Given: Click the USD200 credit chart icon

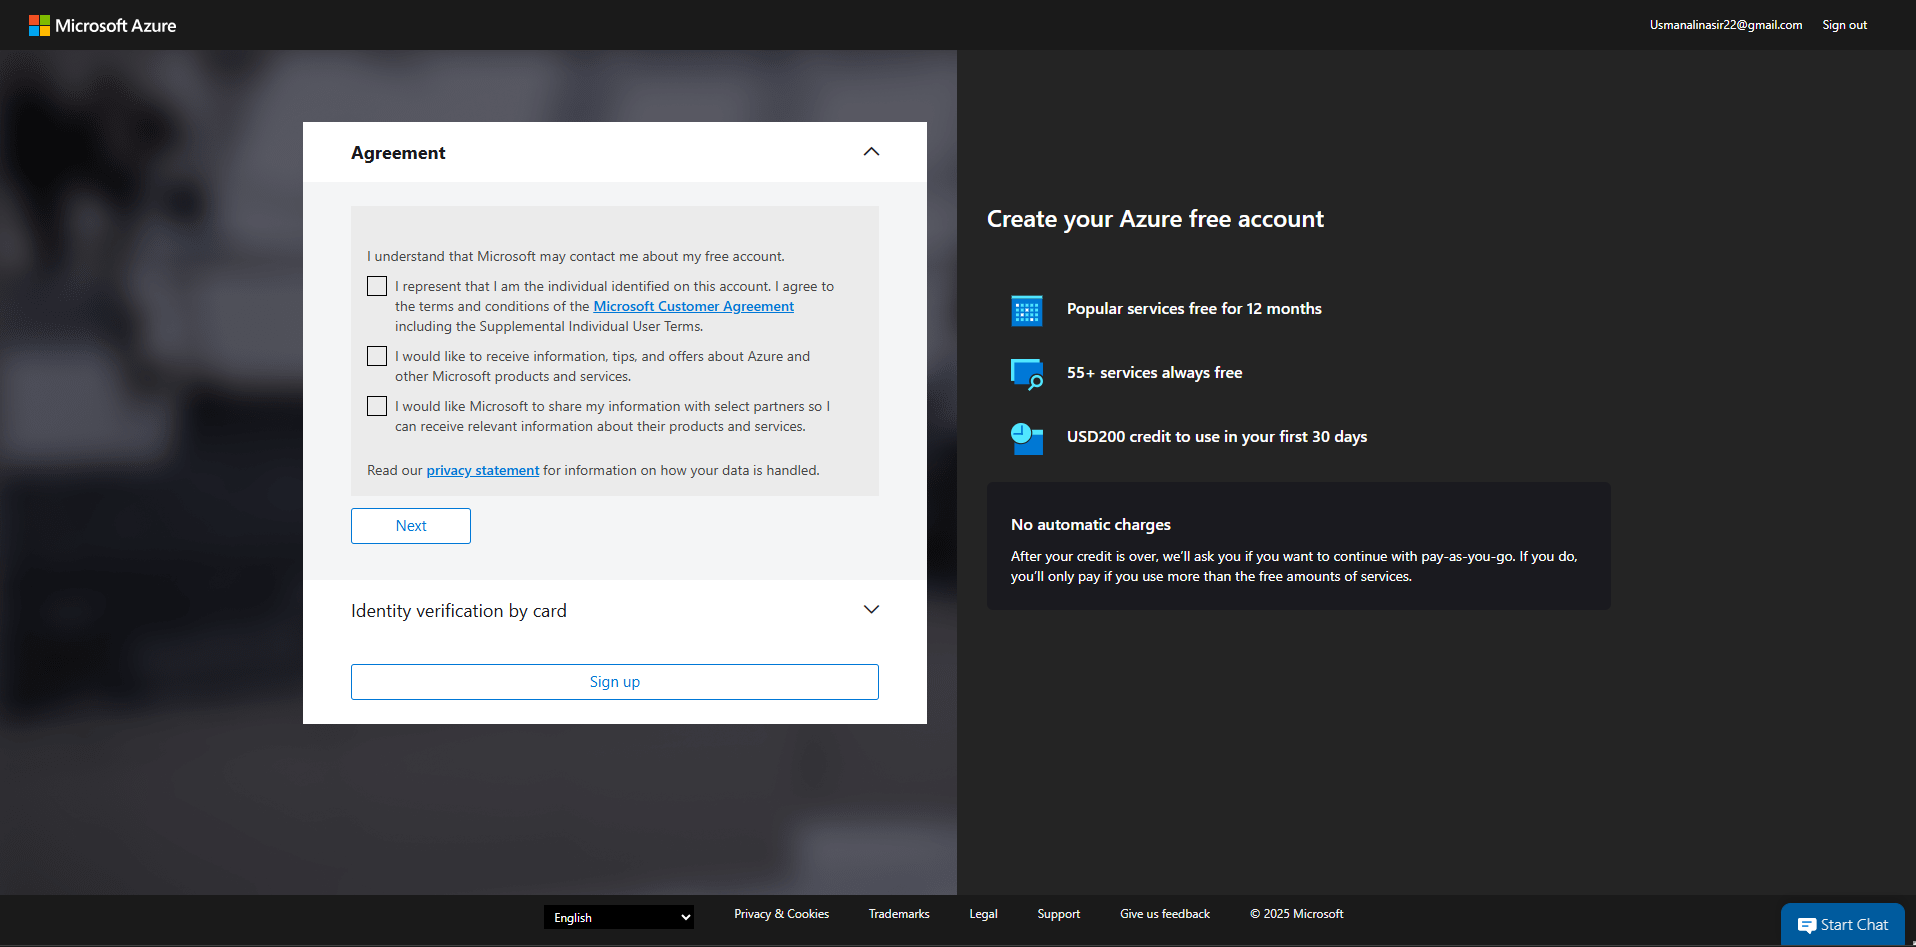Looking at the screenshot, I should [1026, 438].
